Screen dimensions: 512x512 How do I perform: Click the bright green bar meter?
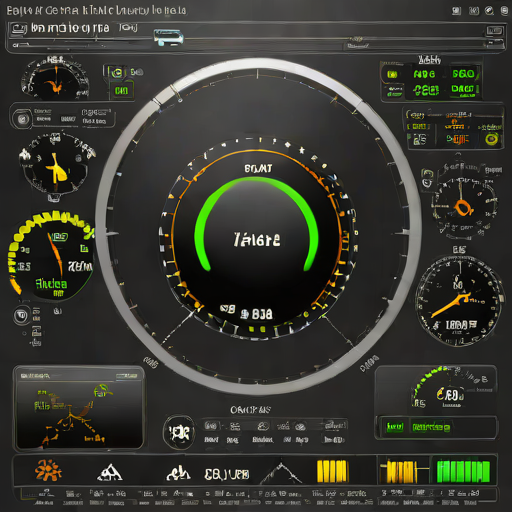click(463, 471)
